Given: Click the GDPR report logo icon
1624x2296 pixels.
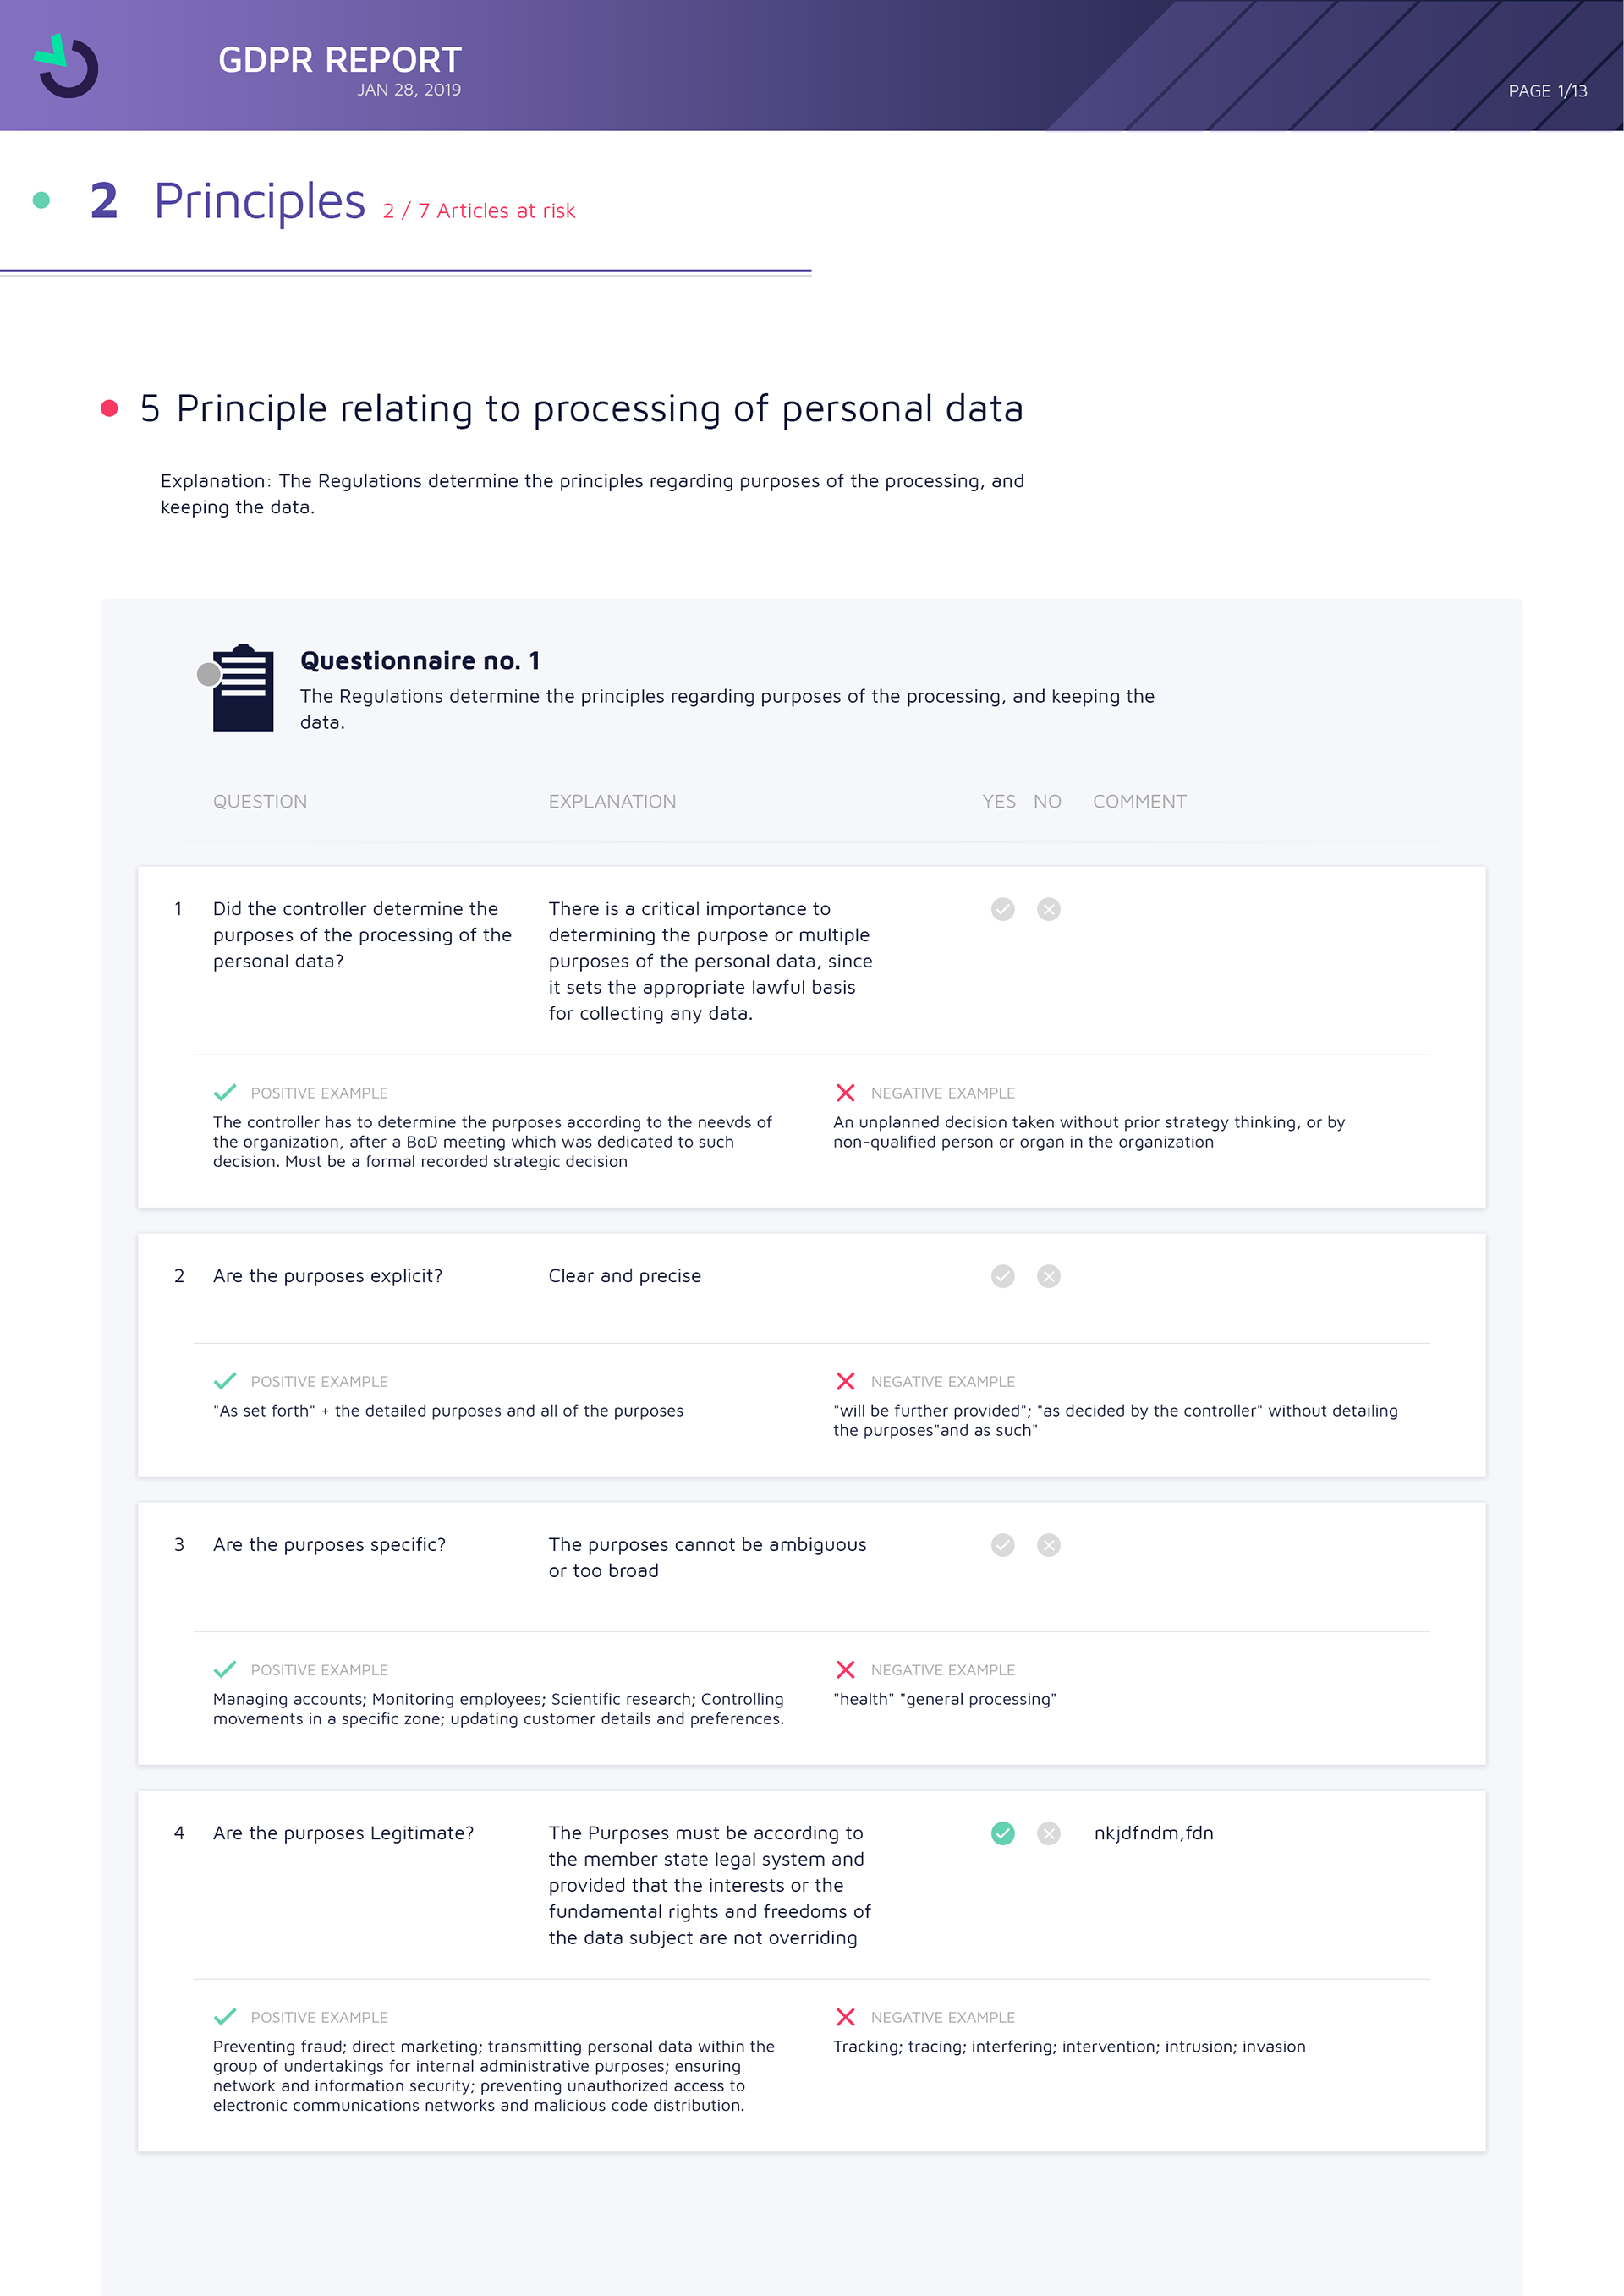Looking at the screenshot, I should (x=67, y=67).
